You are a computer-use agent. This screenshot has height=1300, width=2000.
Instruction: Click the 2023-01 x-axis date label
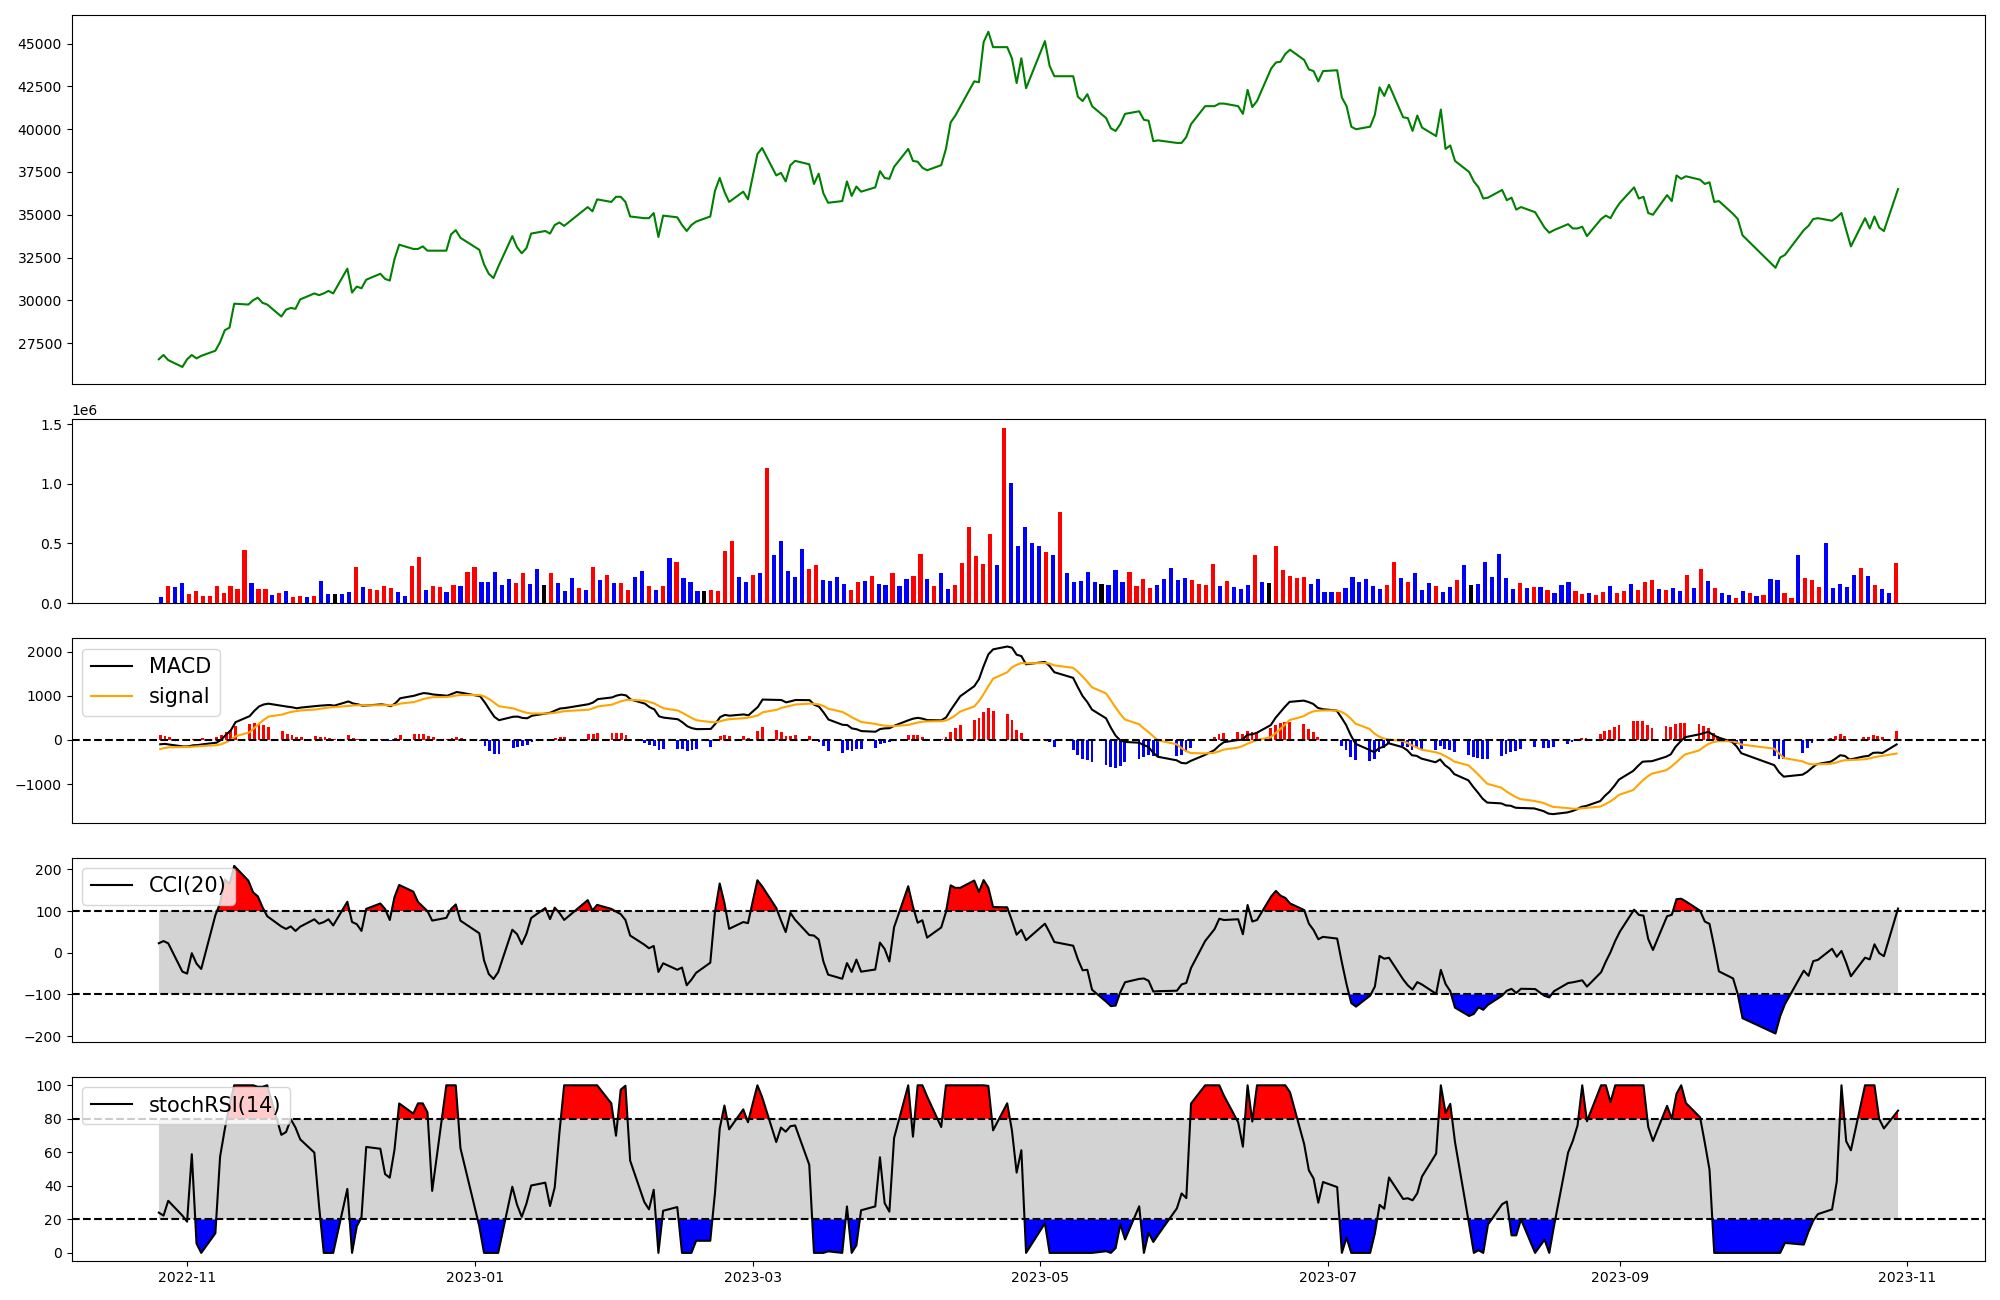pos(475,1277)
